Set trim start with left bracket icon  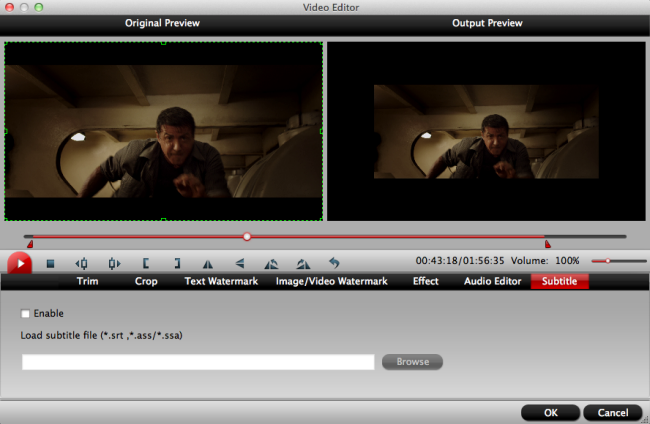point(146,263)
